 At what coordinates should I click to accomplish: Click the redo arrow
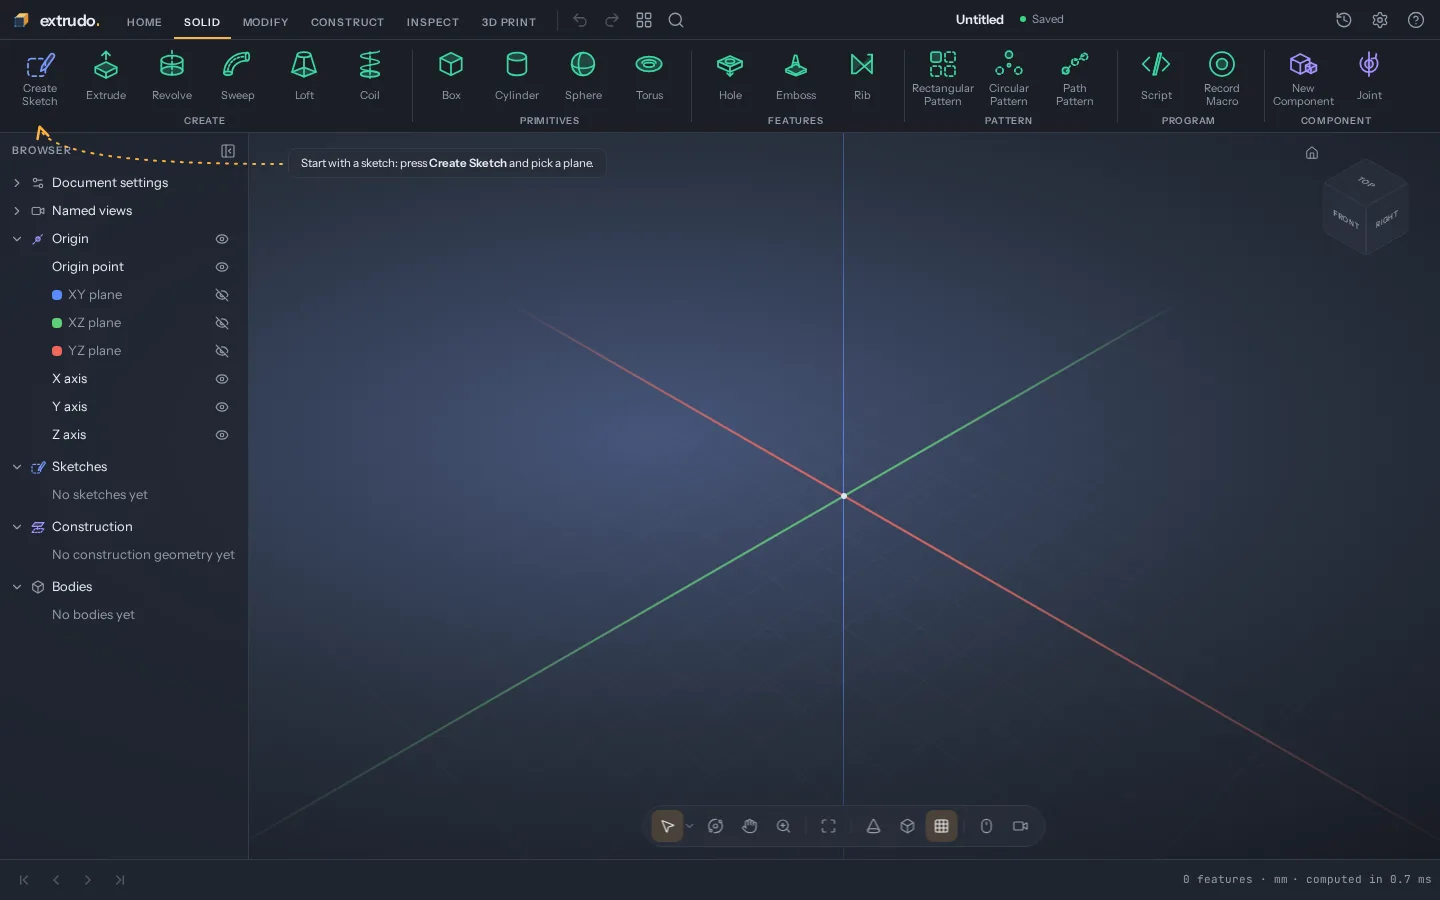tap(612, 20)
